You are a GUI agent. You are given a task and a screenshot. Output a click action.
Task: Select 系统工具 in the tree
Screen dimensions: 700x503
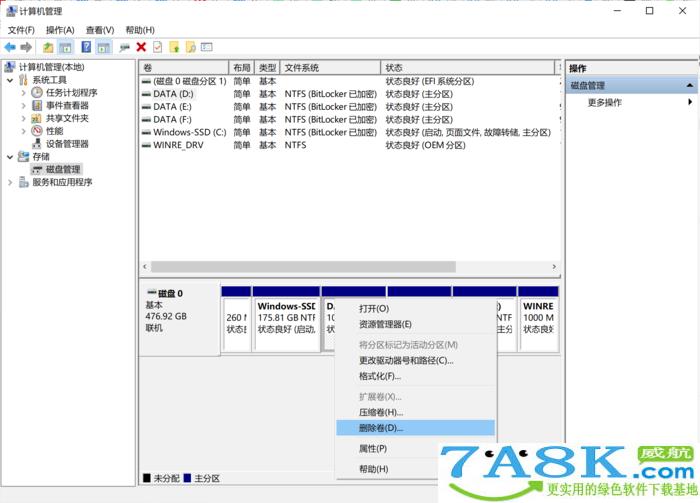click(50, 80)
